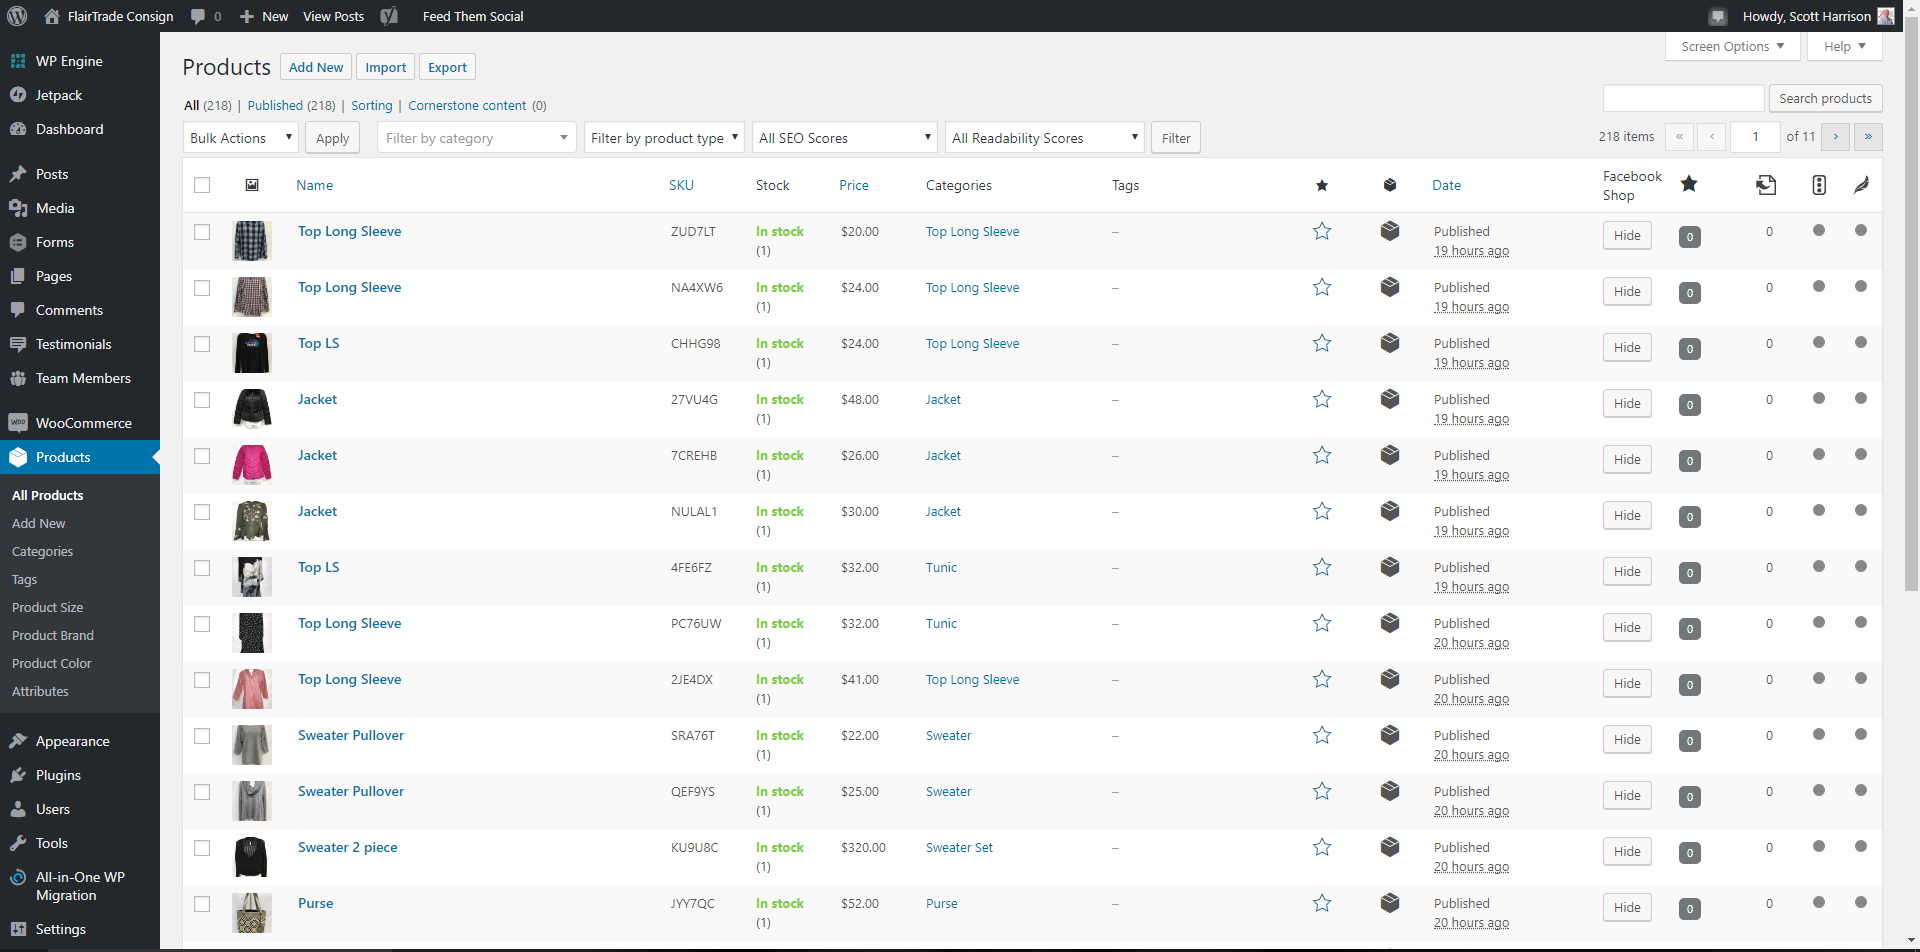
Task: Open the WordPress logo menu
Action: point(17,16)
